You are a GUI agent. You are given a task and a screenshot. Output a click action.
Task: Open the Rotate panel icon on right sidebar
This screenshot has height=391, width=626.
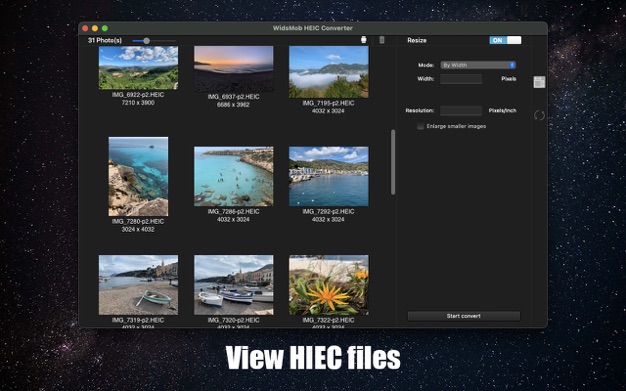click(539, 115)
